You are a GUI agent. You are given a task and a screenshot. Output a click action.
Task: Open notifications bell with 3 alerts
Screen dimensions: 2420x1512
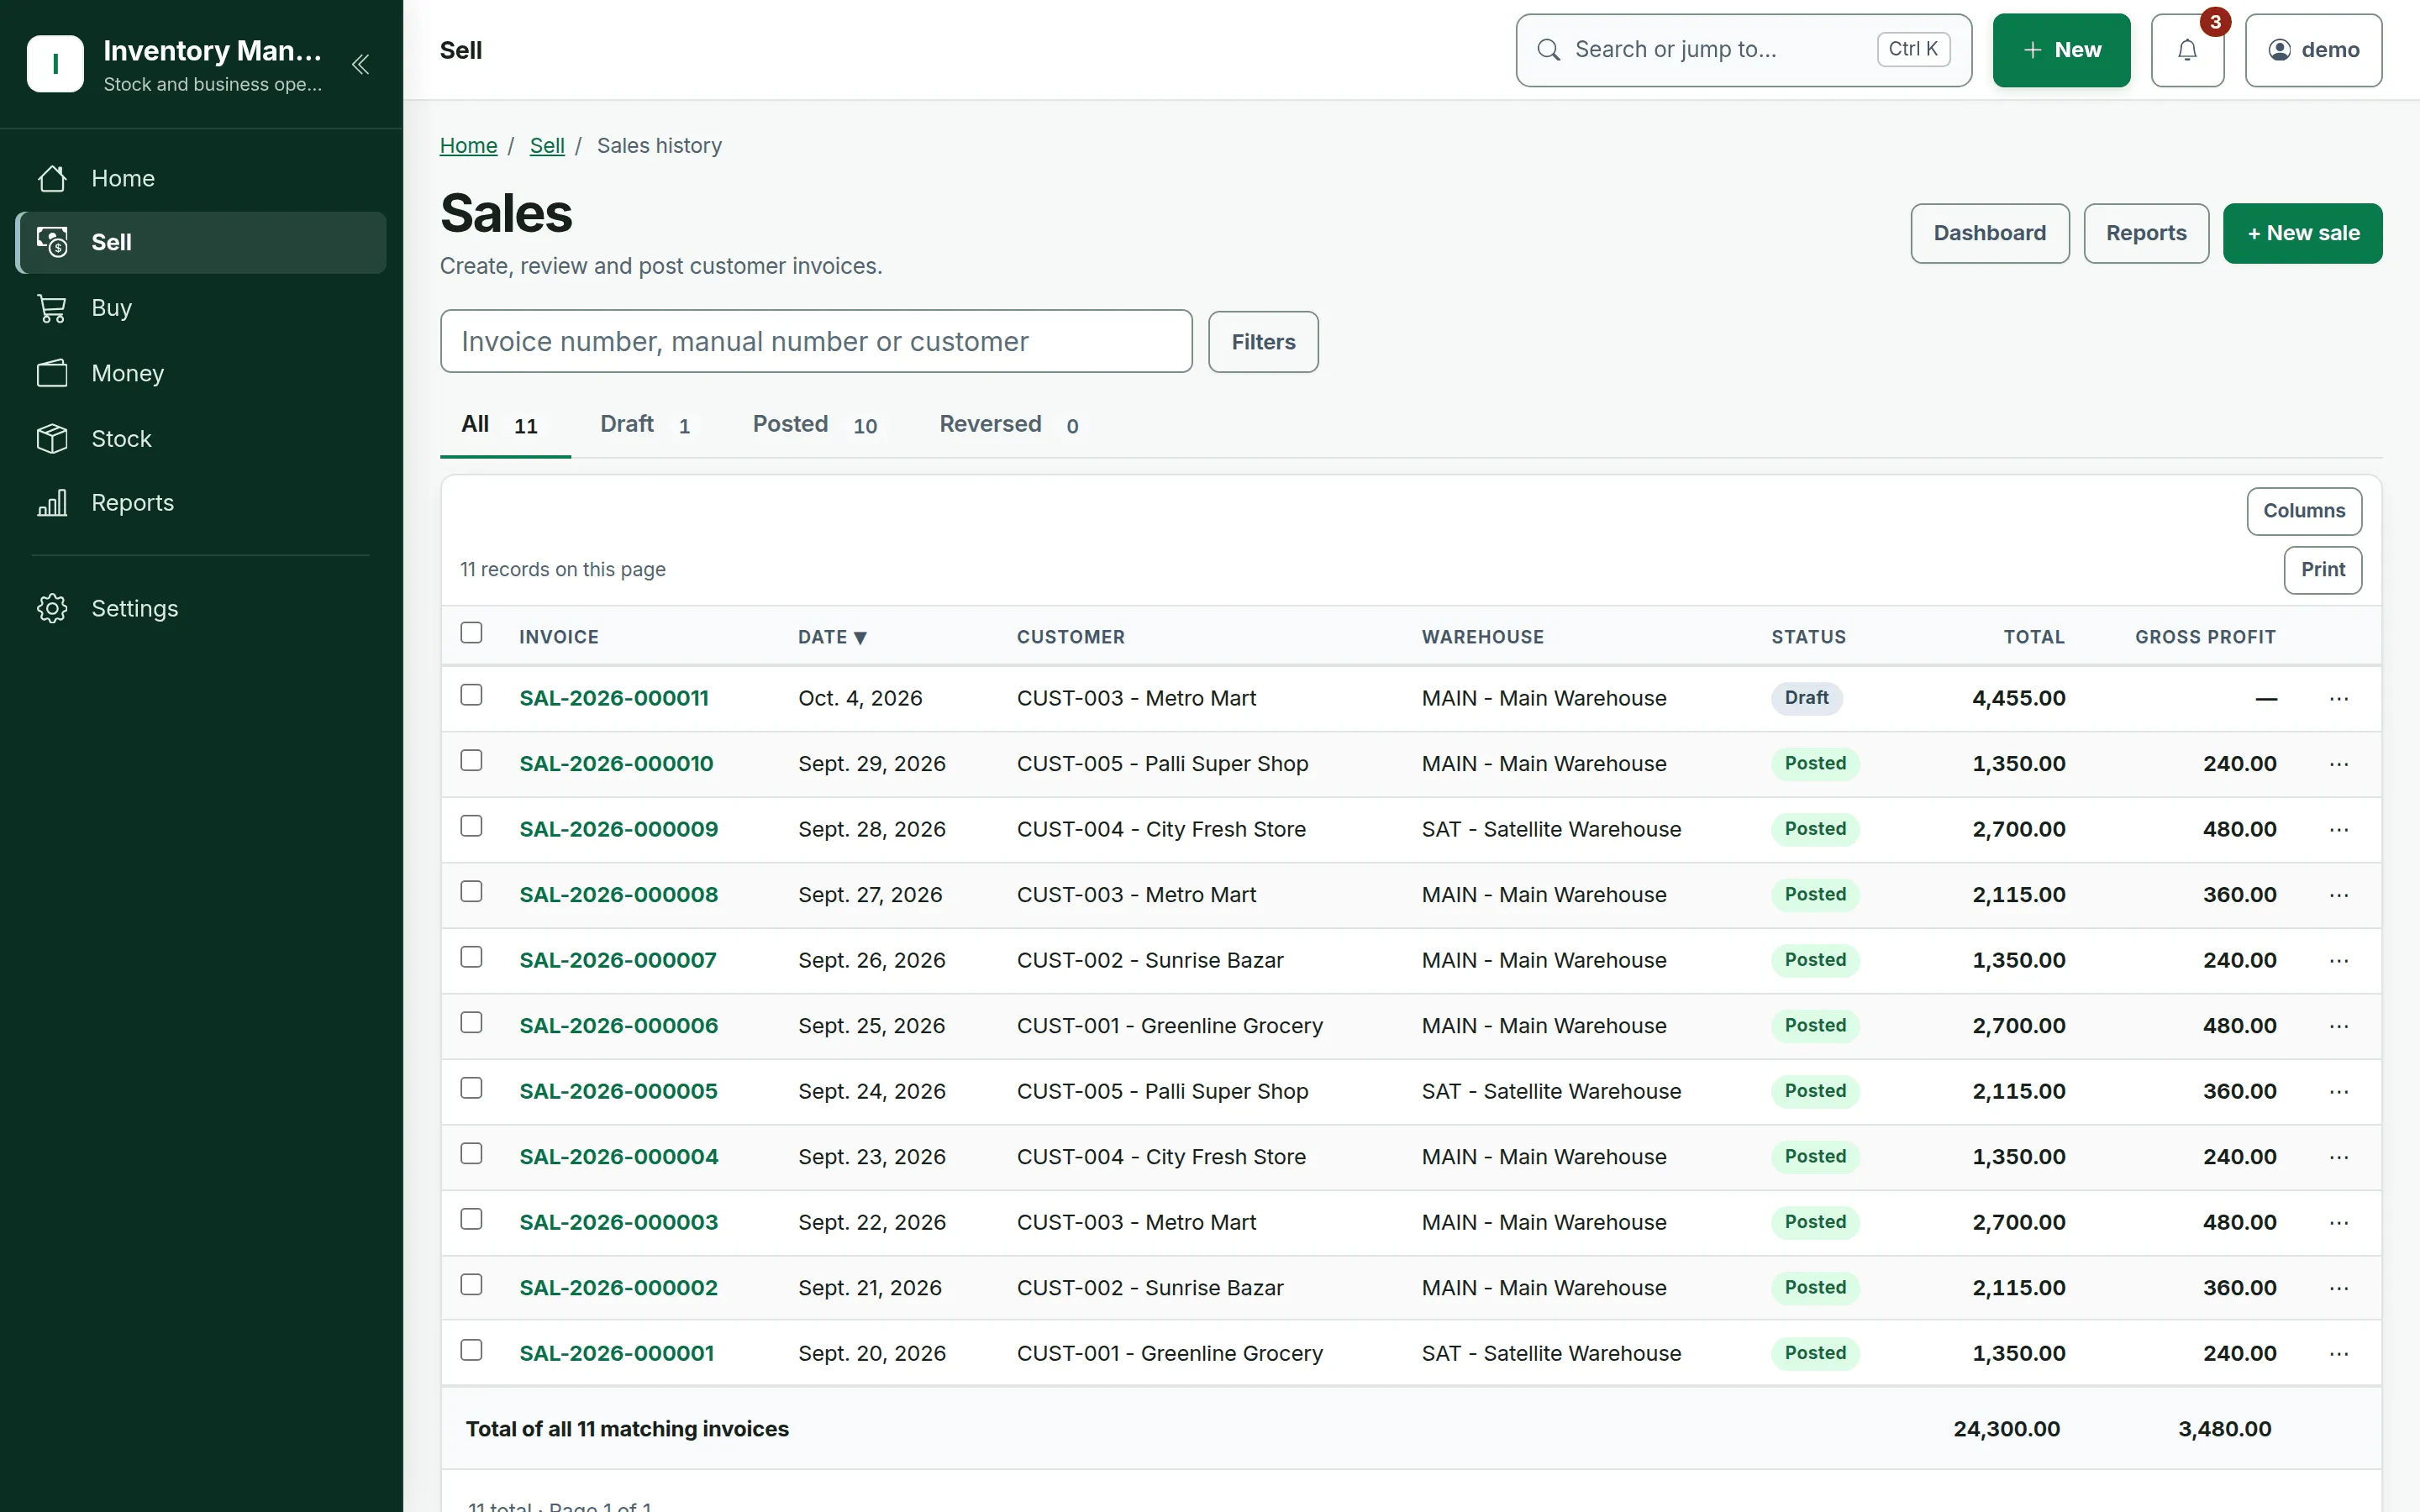pyautogui.click(x=2187, y=50)
